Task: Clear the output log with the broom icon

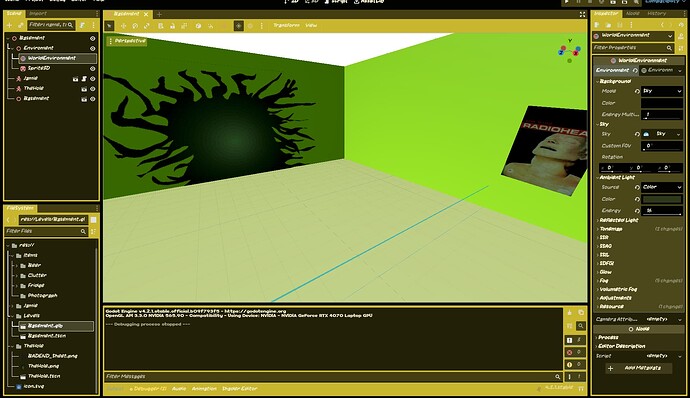Action: 569,313
